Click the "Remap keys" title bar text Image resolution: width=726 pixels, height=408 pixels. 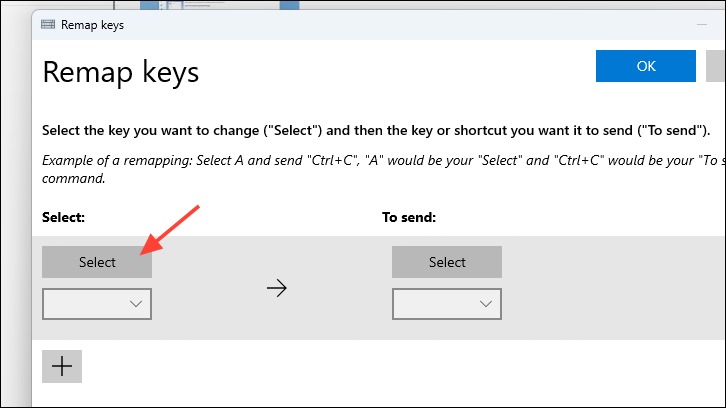tap(93, 25)
